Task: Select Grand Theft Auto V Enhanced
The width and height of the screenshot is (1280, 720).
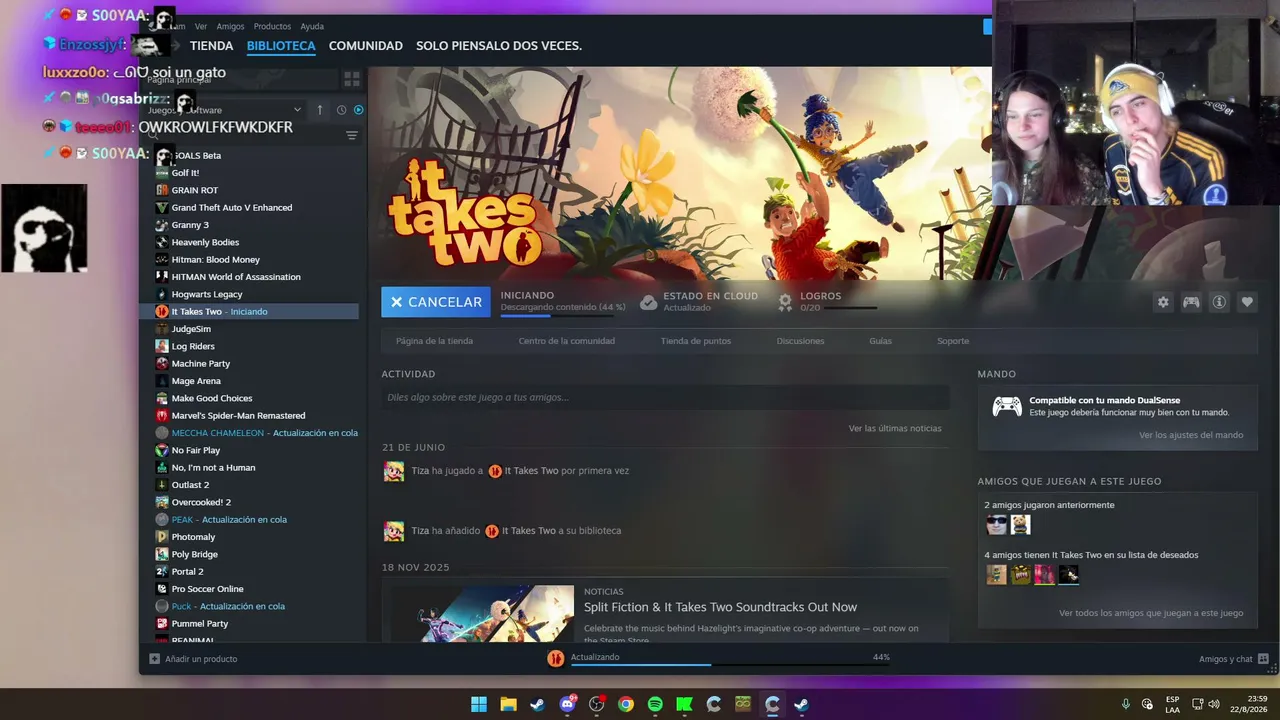Action: 232,208
